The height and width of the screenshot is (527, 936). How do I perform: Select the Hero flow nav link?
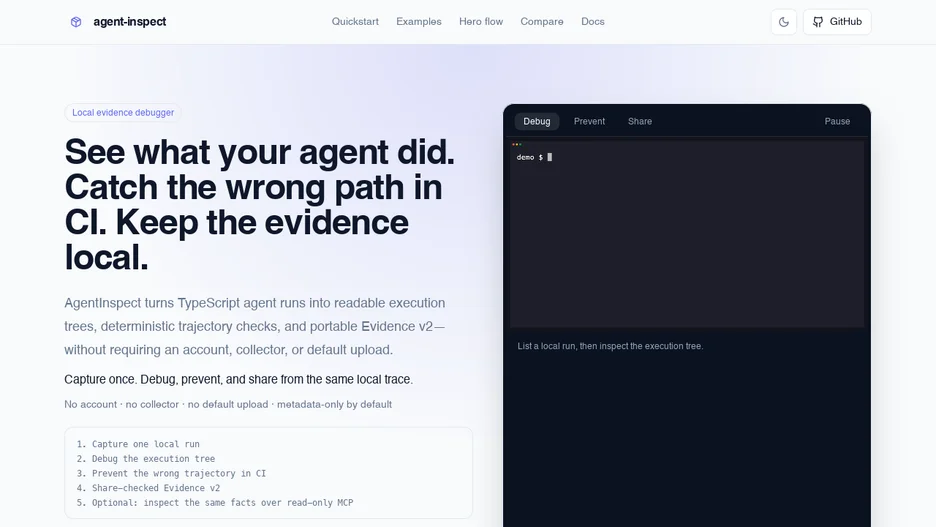481,21
